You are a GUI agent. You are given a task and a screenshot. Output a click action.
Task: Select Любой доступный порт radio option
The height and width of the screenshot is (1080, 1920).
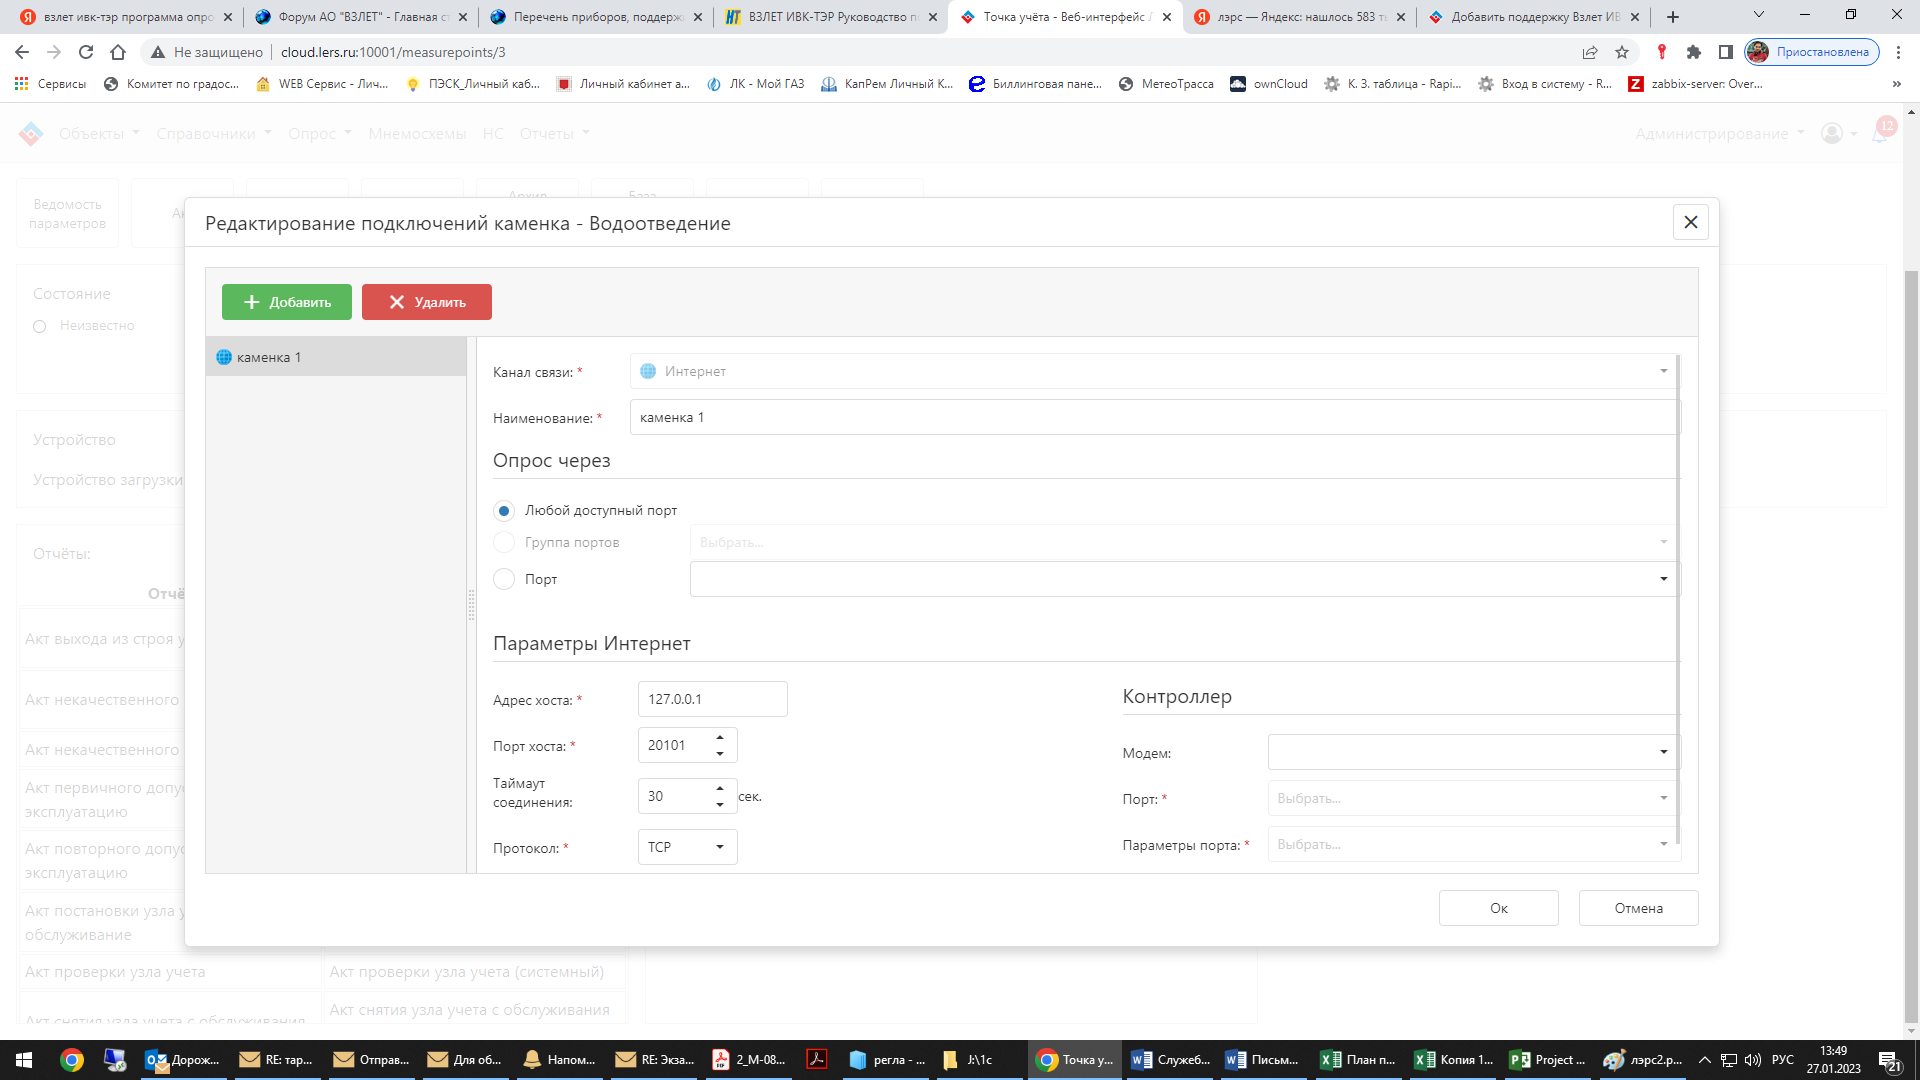[504, 510]
